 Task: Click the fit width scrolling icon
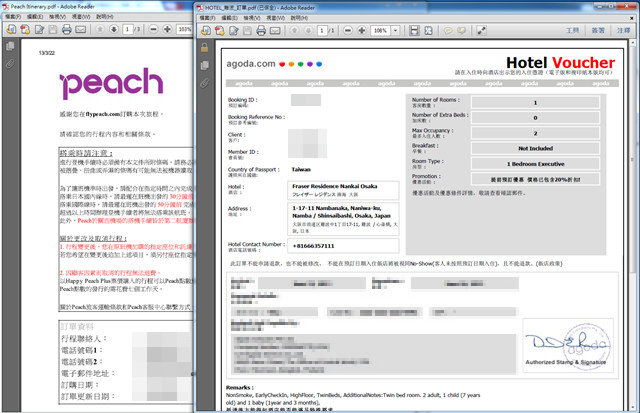point(414,31)
